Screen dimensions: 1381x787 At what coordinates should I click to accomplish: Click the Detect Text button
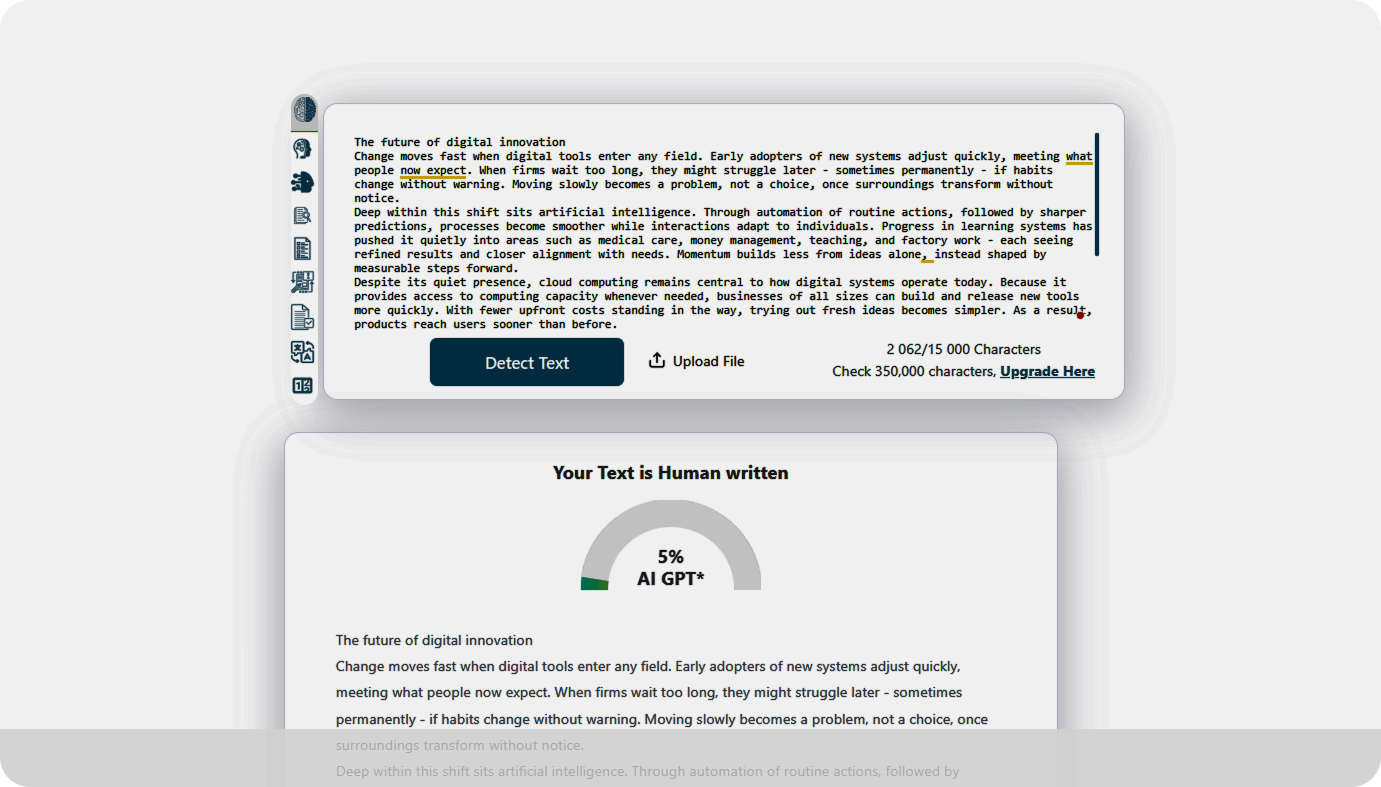(527, 362)
